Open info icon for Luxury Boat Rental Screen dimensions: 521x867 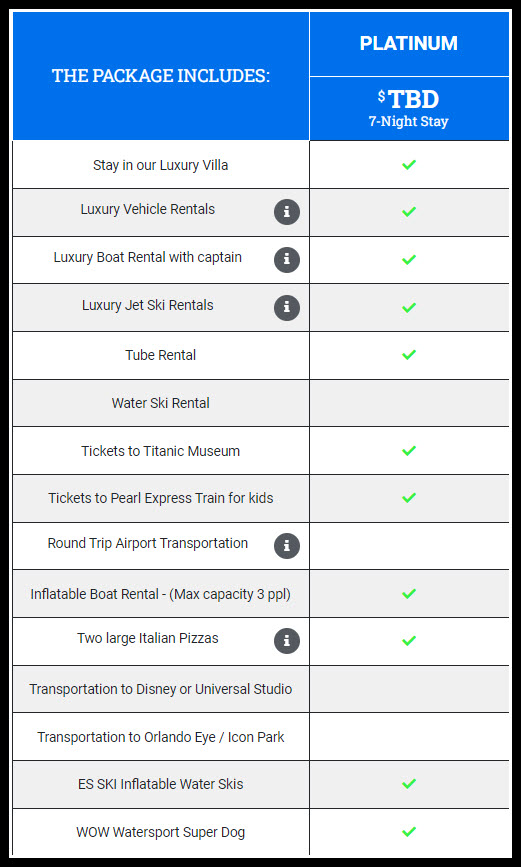[286, 260]
